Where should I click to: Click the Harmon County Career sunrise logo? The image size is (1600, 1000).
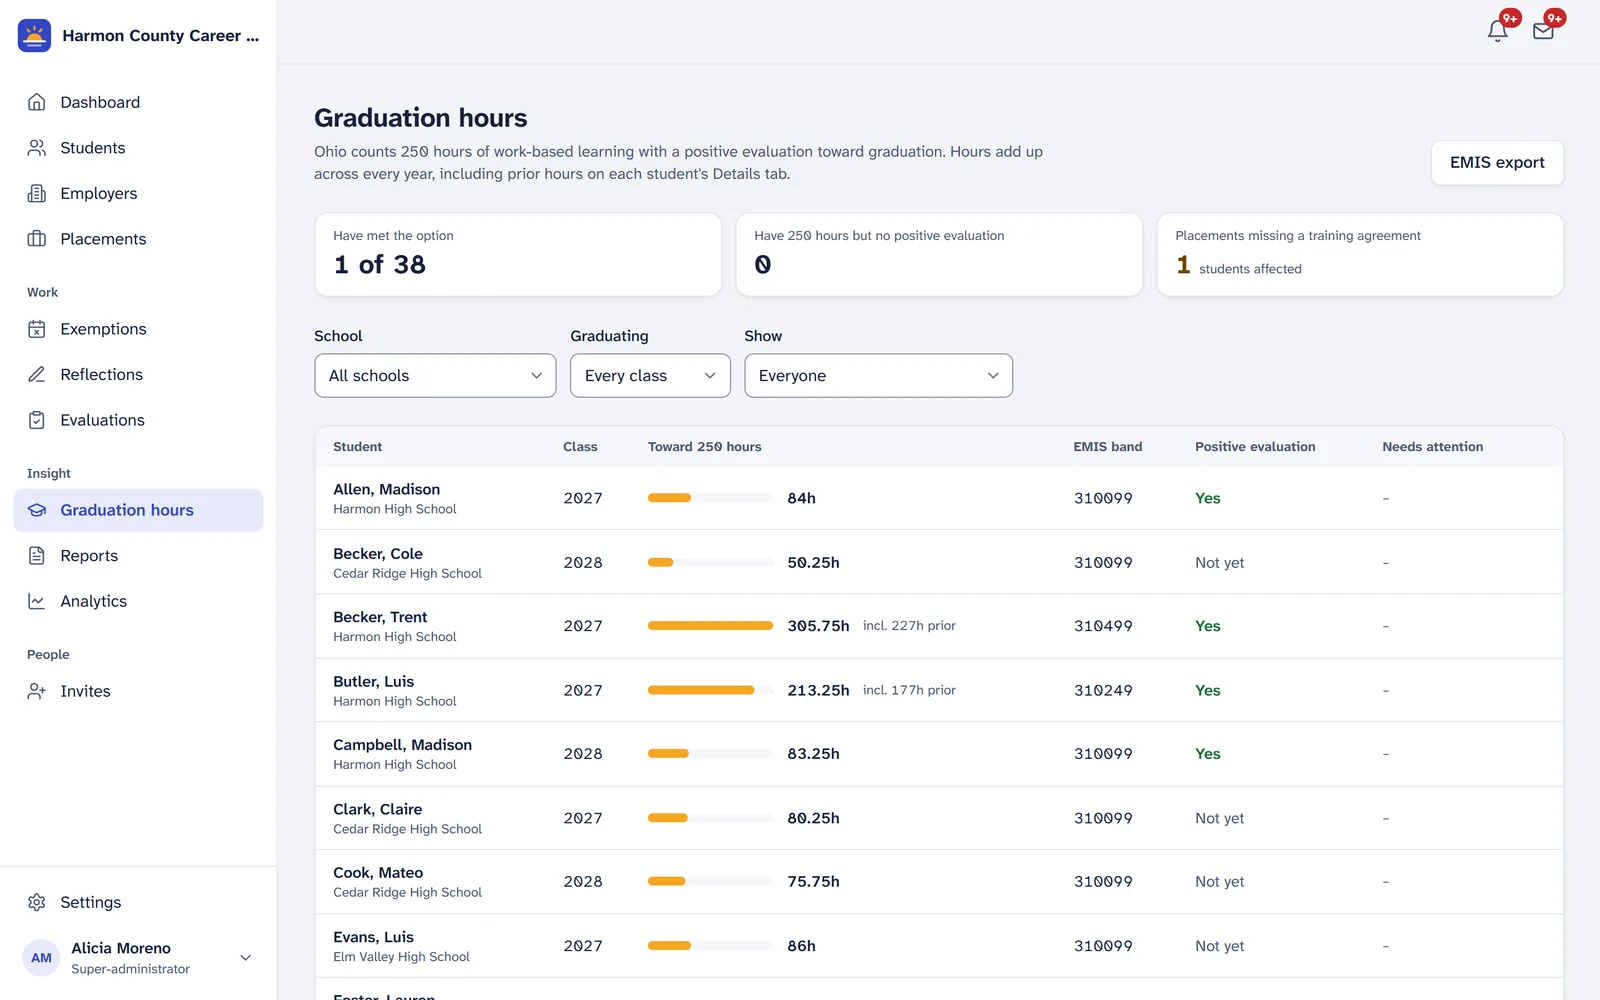(x=34, y=35)
